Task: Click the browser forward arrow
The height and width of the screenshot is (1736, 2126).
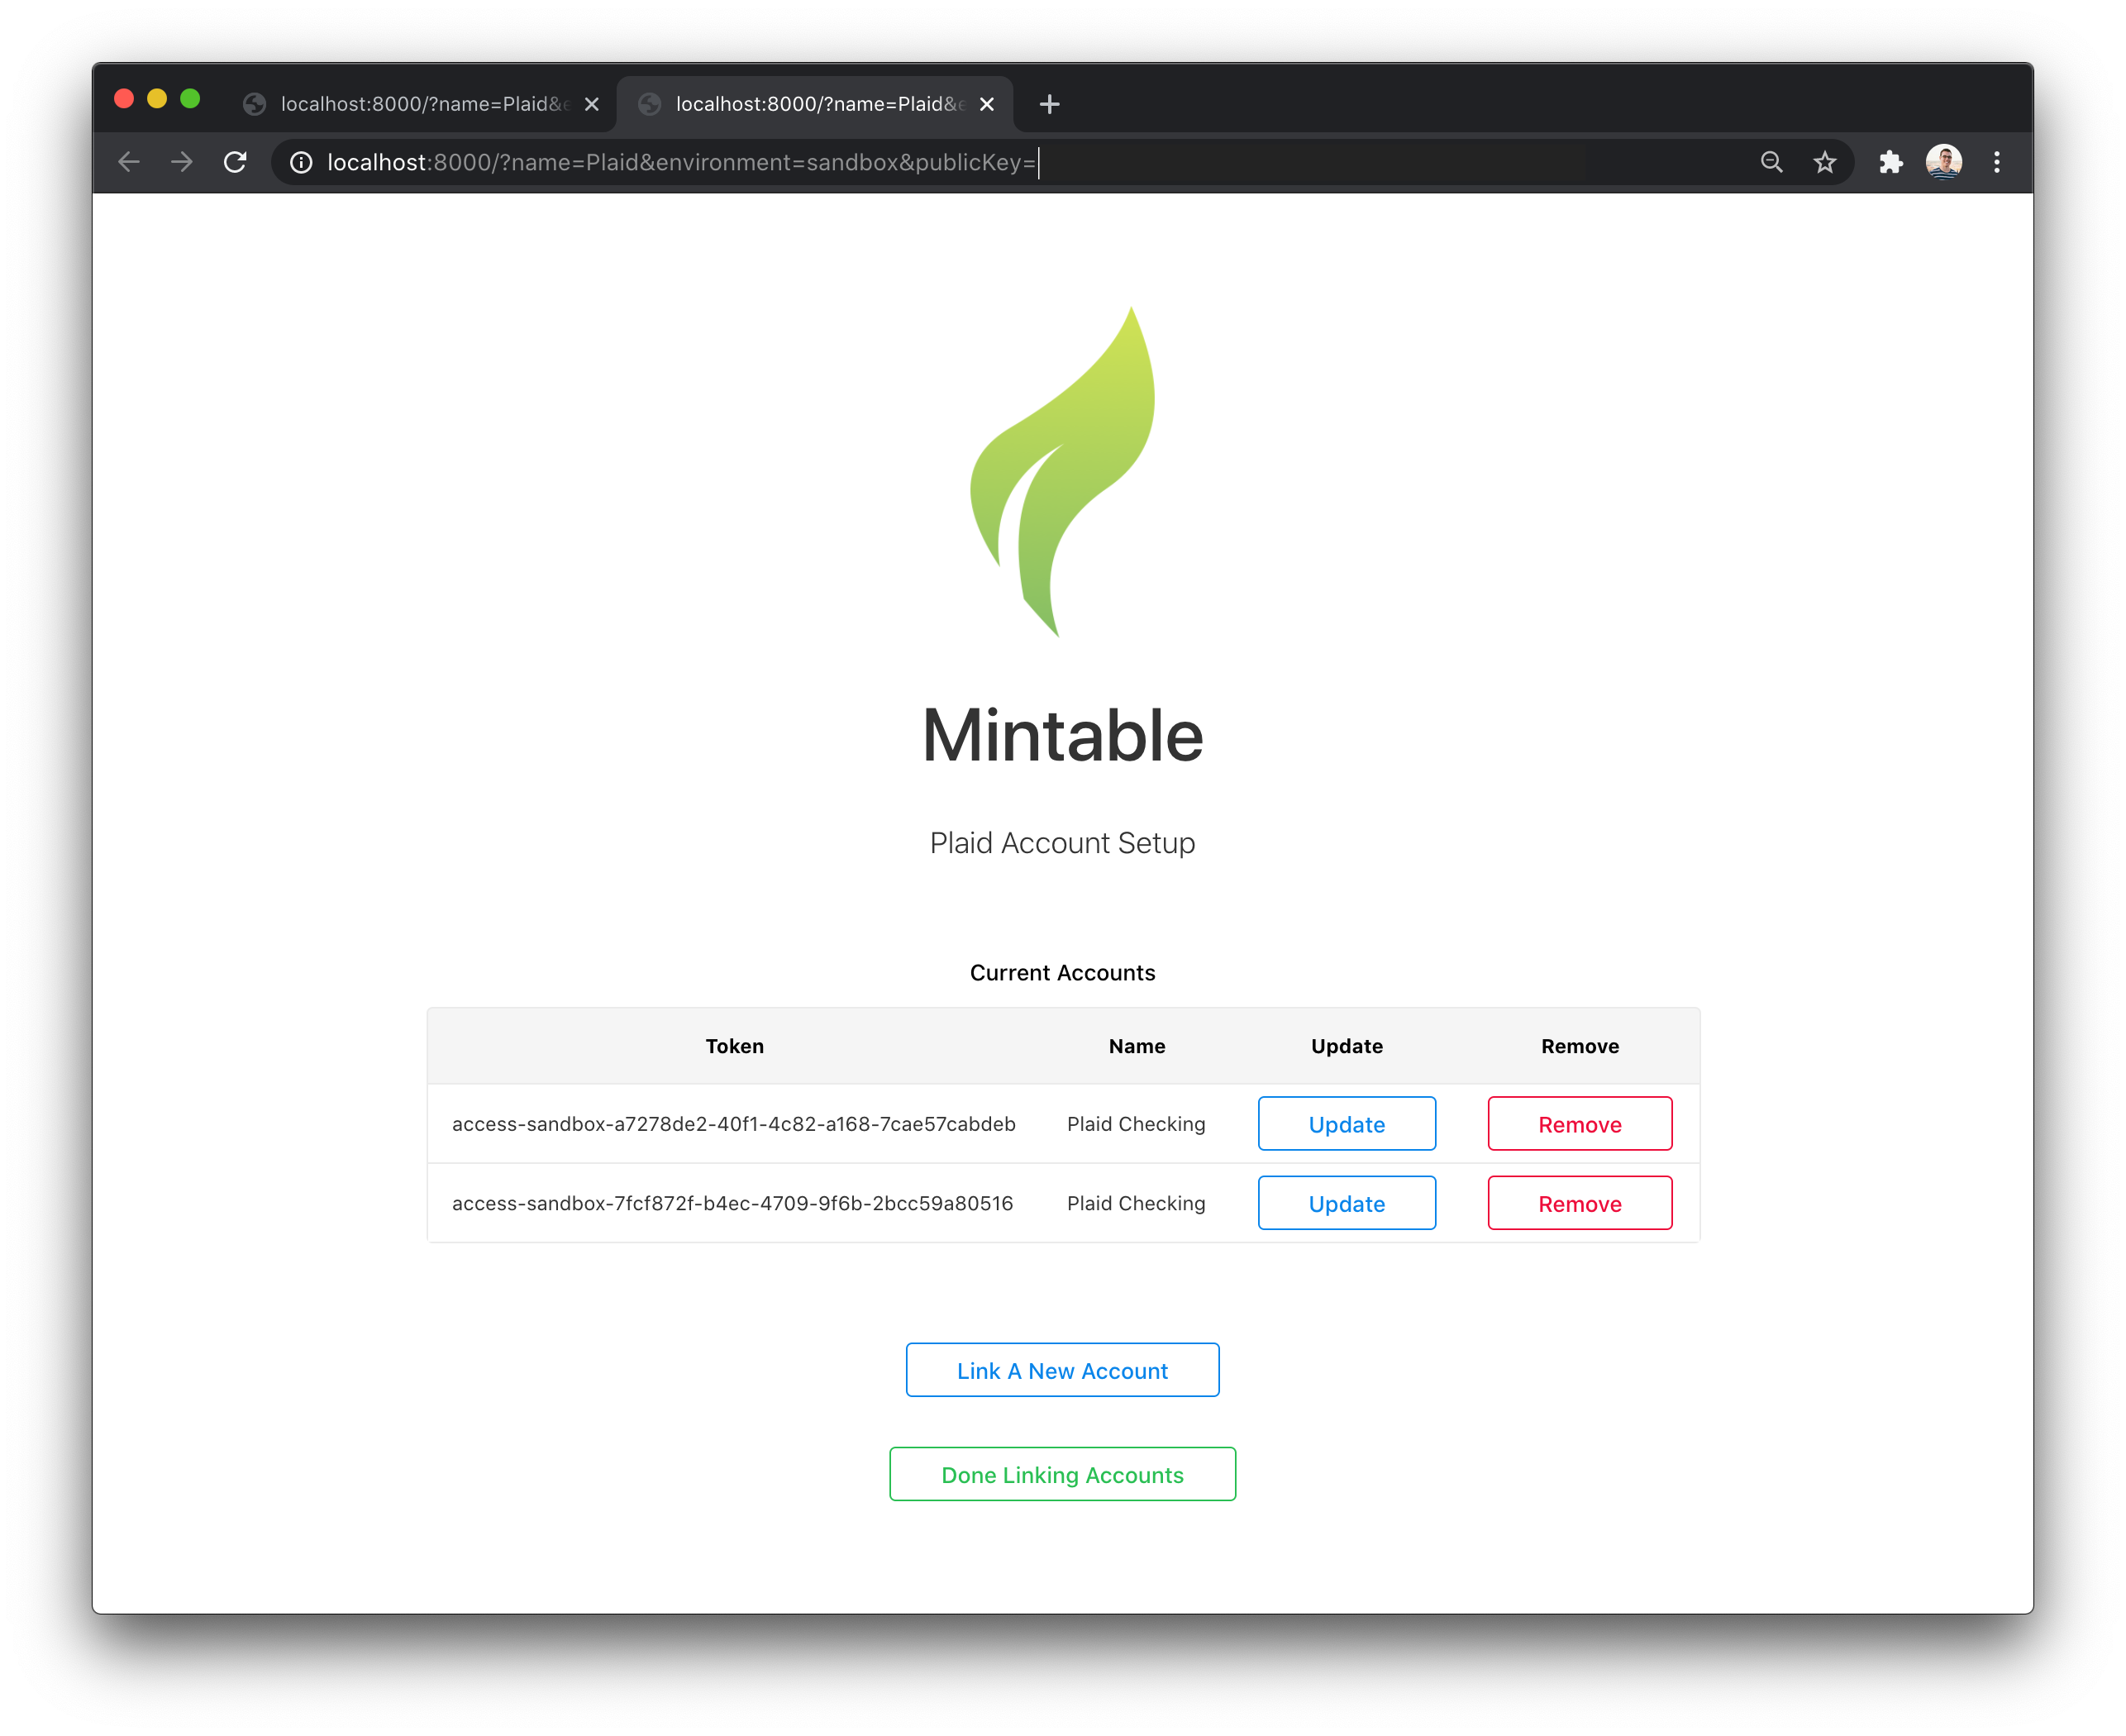Action: [181, 162]
